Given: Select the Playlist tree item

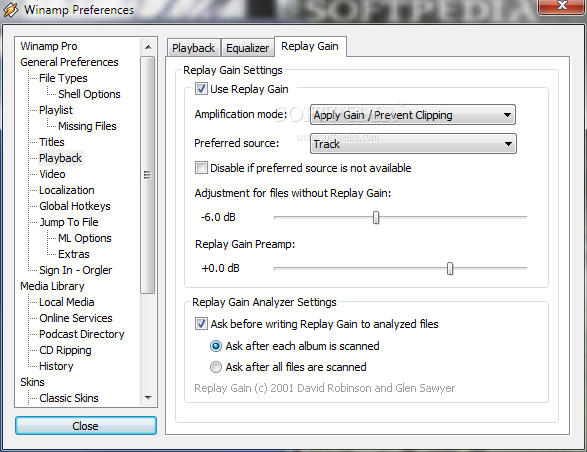Looking at the screenshot, I should [x=56, y=110].
